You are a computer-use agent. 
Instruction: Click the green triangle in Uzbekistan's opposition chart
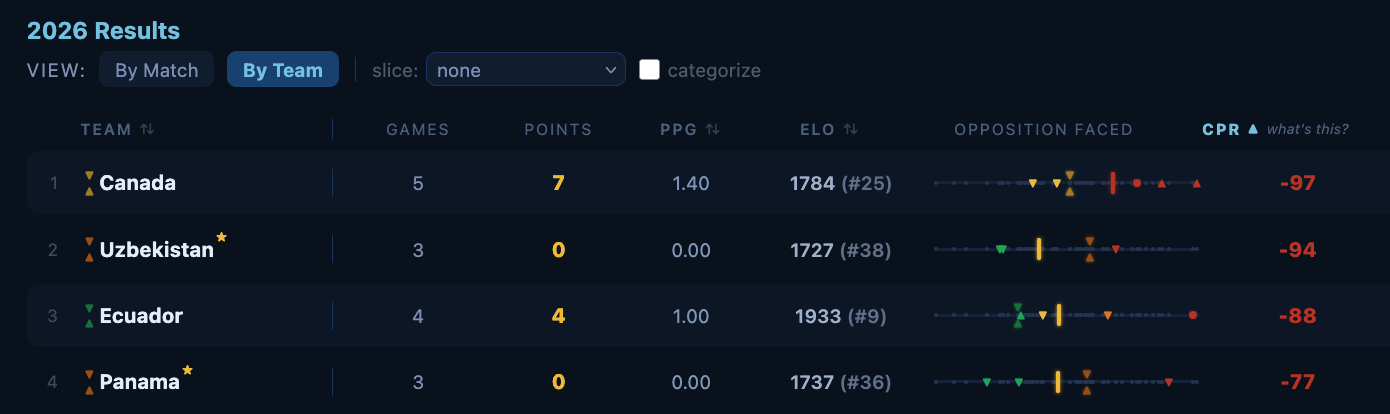point(1001,250)
